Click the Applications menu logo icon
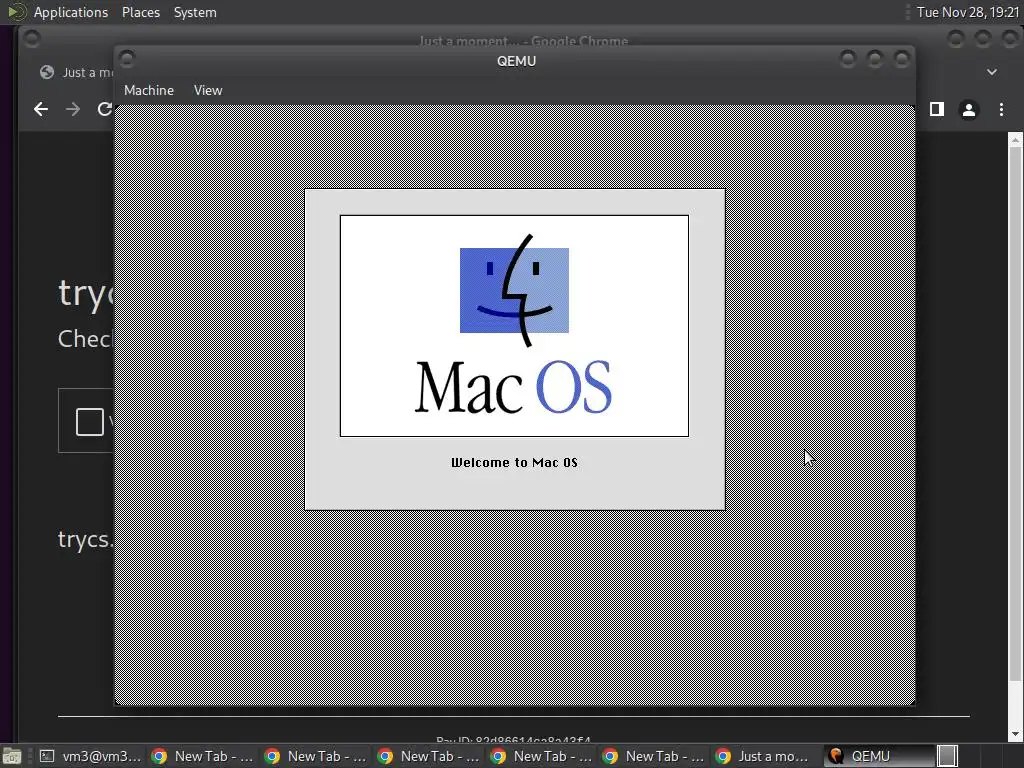1024x768 pixels. coord(16,12)
